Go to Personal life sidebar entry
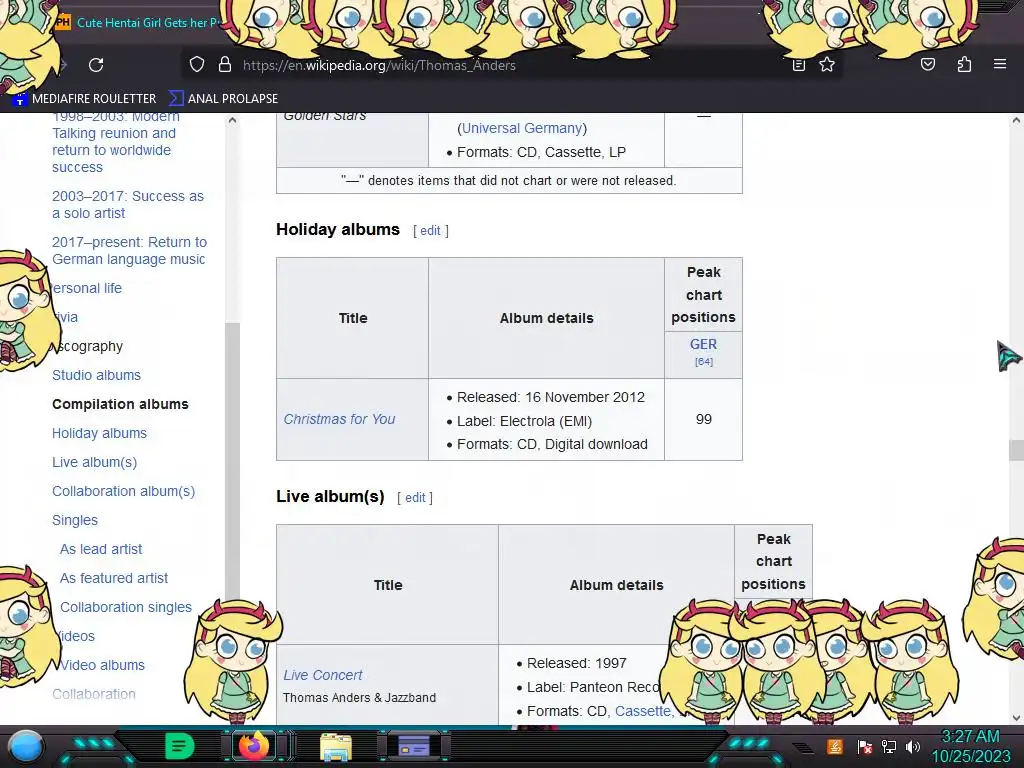 (x=86, y=288)
